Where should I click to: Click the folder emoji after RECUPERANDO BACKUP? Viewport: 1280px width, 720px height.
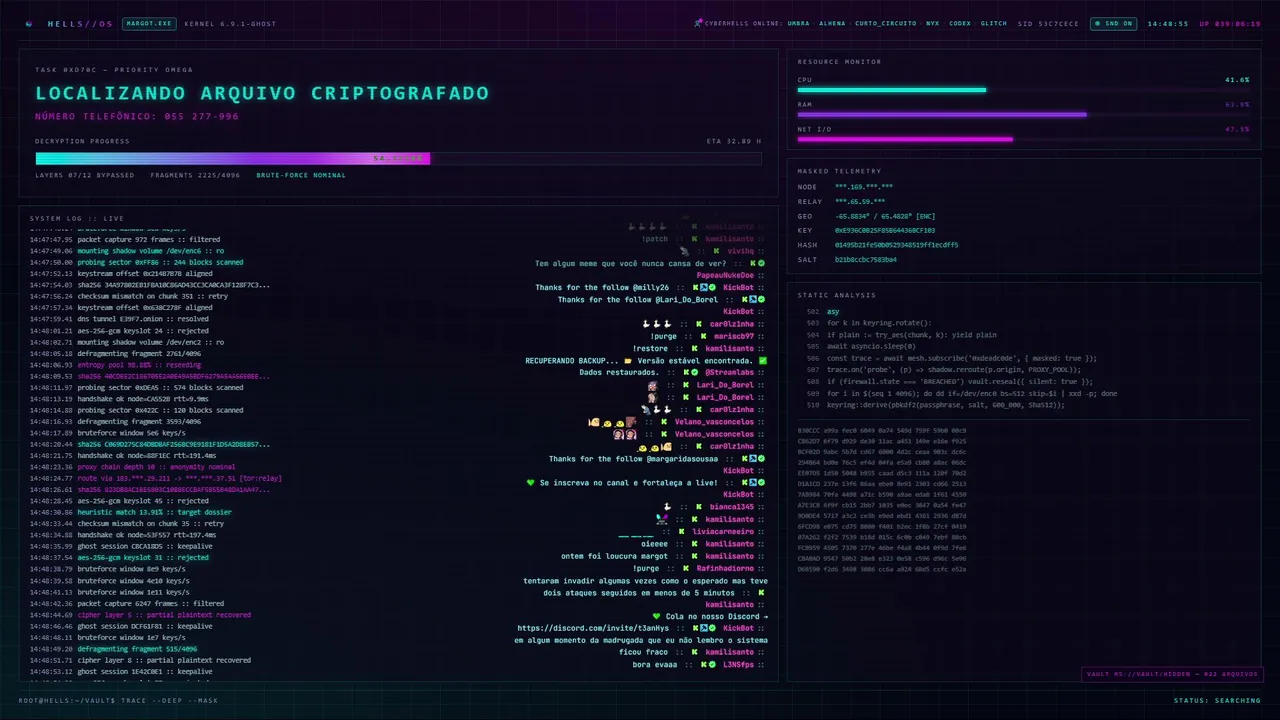pyautogui.click(x=628, y=360)
